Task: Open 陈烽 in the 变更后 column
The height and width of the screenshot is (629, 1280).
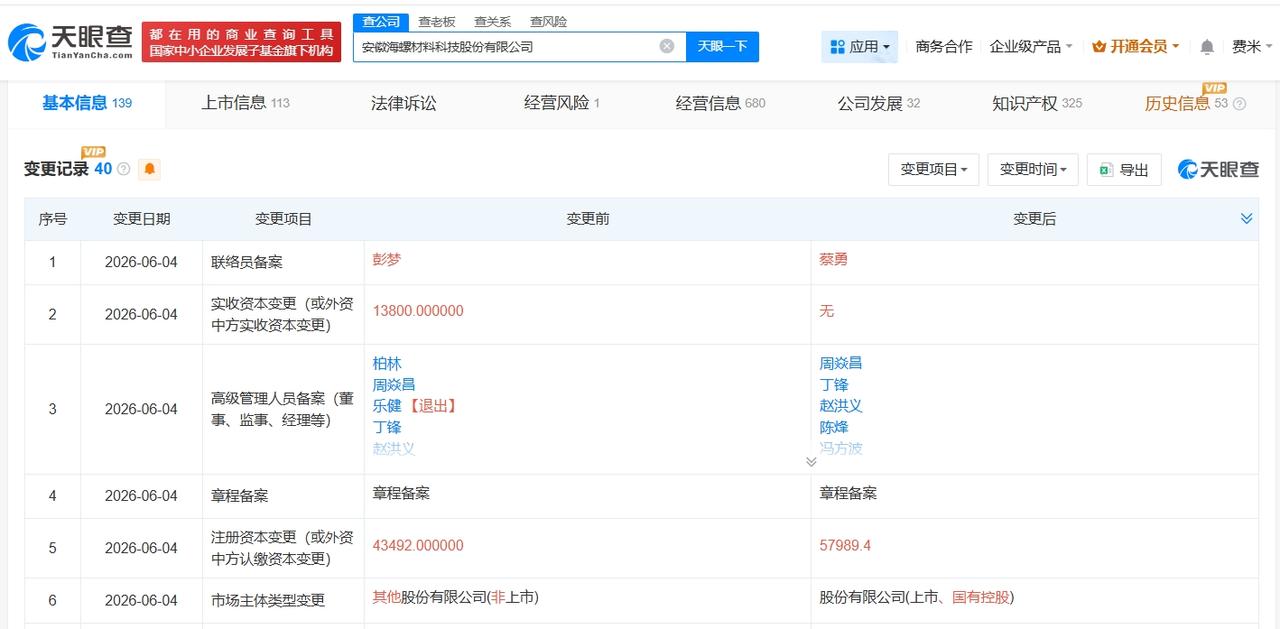Action: [x=834, y=427]
